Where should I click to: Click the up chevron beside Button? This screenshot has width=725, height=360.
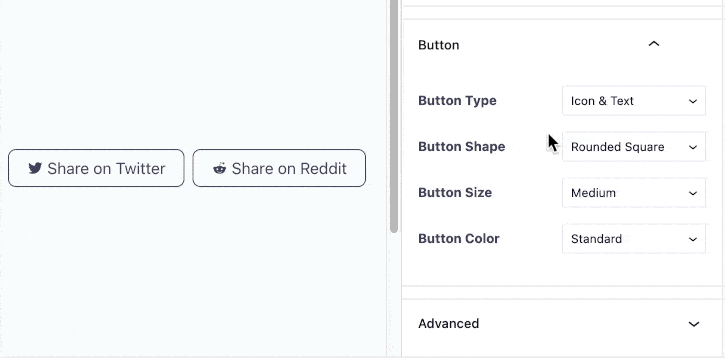[654, 44]
